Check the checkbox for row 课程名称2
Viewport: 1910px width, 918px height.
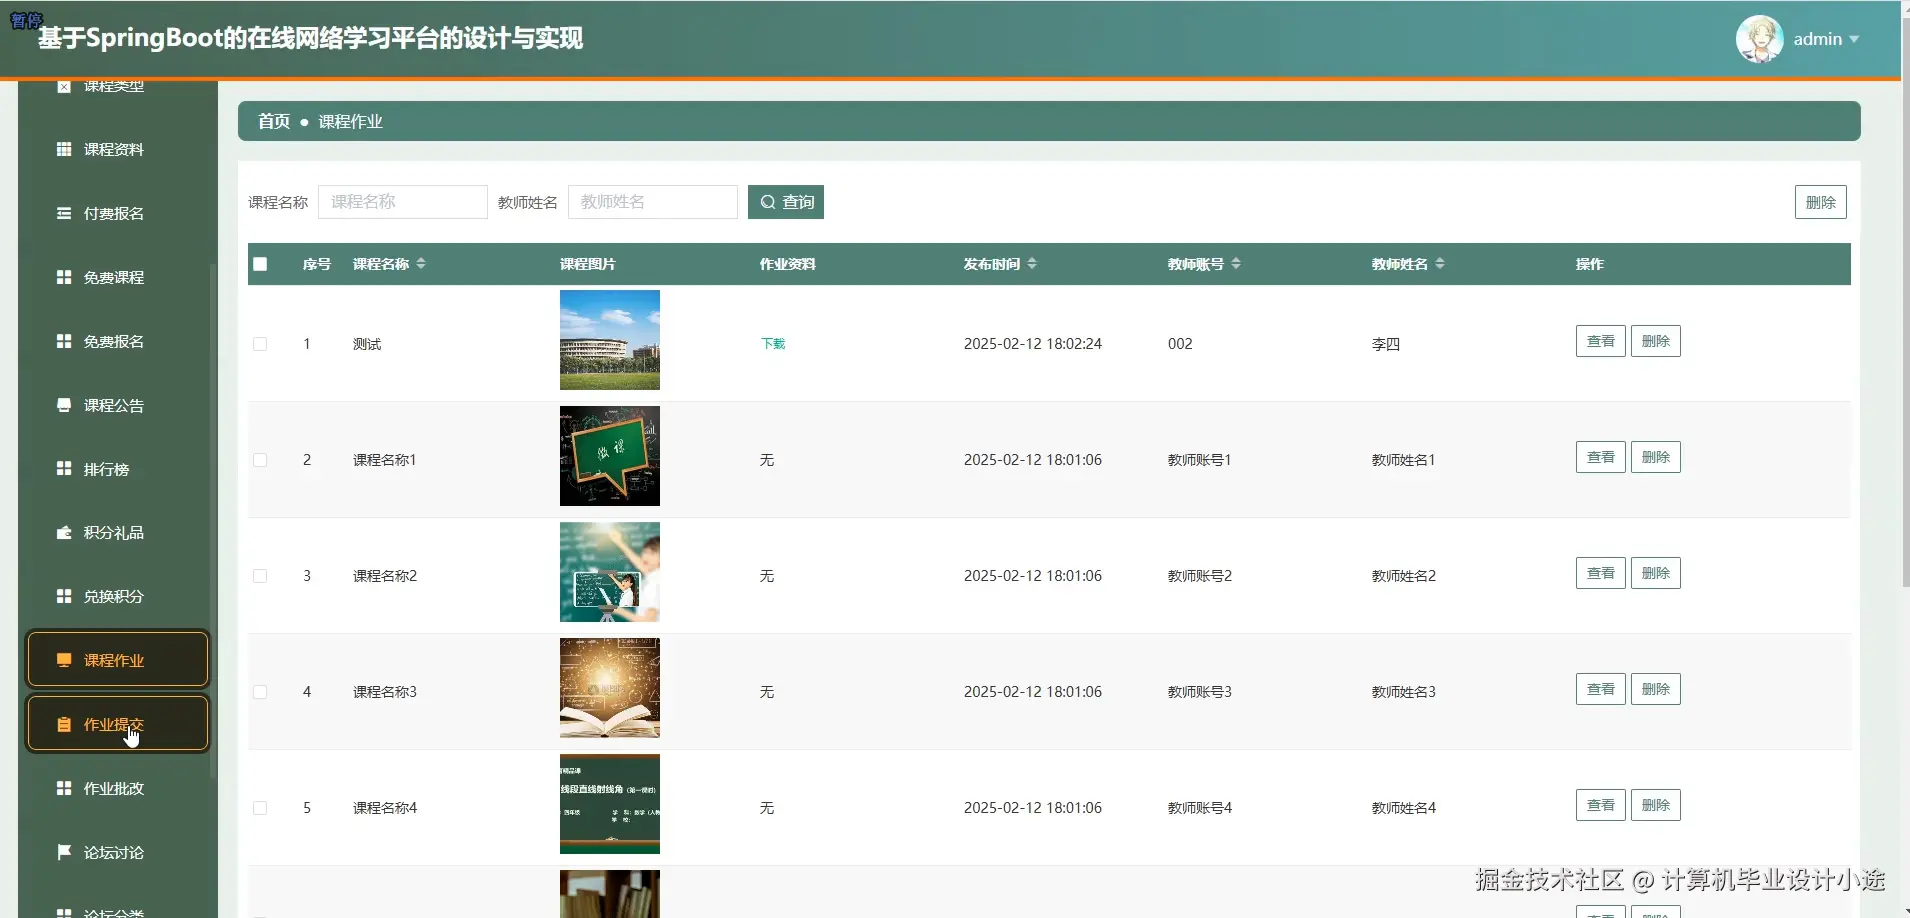[260, 576]
